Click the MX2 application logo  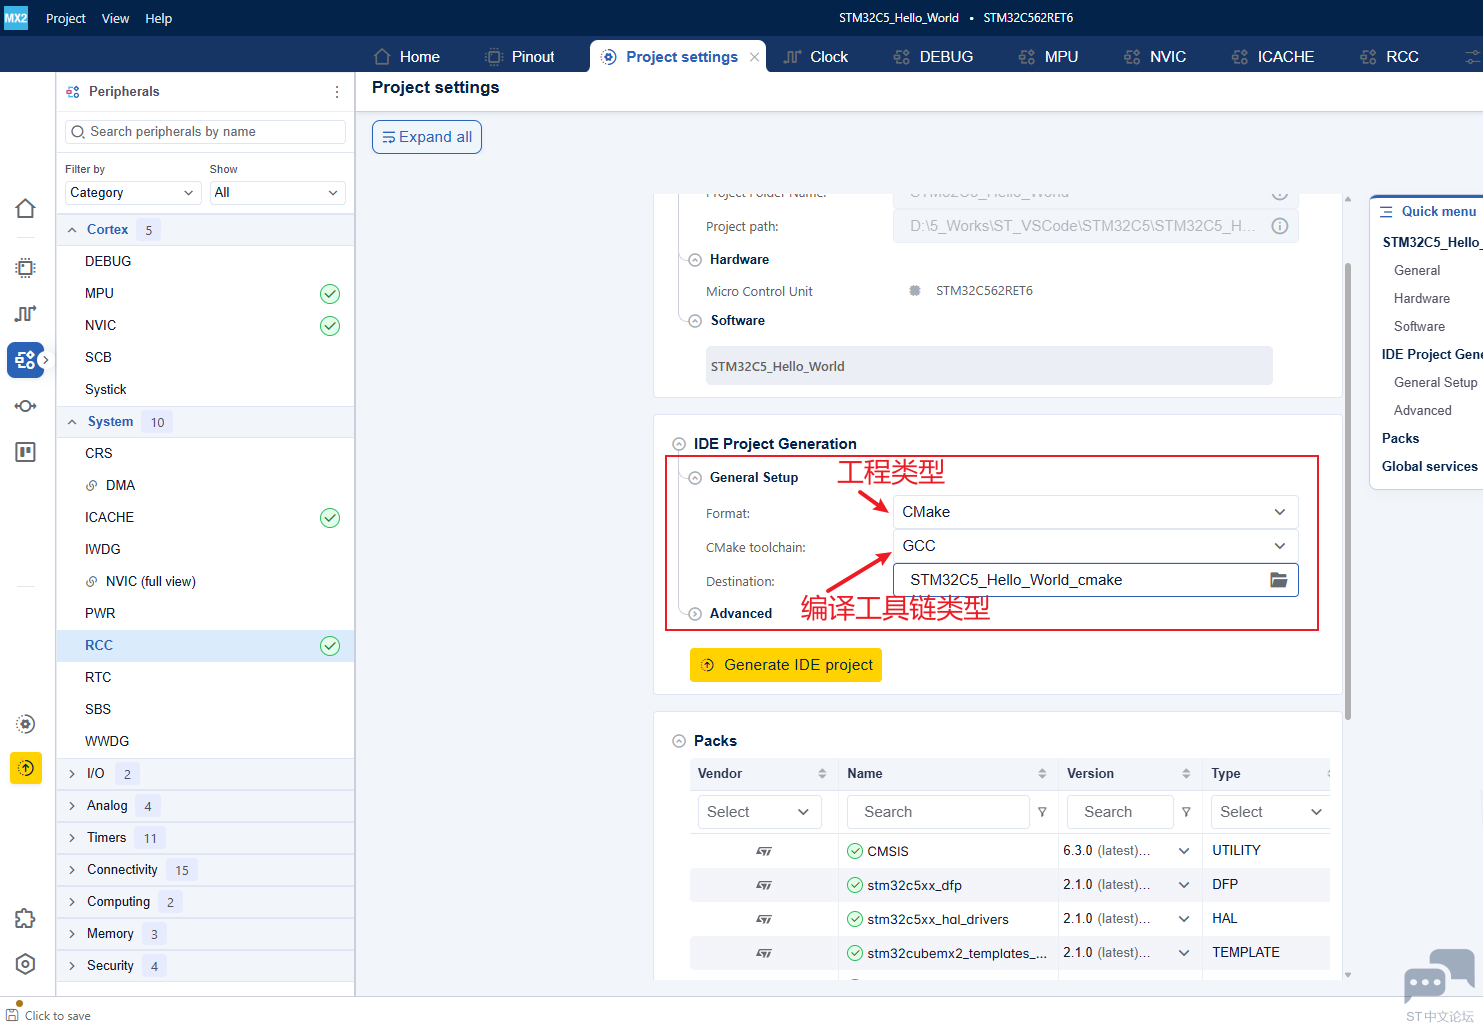click(x=16, y=18)
